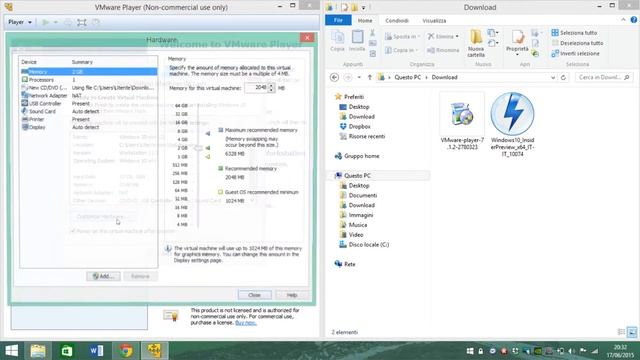This screenshot has height=360, width=640.
Task: Select Documenti under Questo PC
Action: (358, 195)
